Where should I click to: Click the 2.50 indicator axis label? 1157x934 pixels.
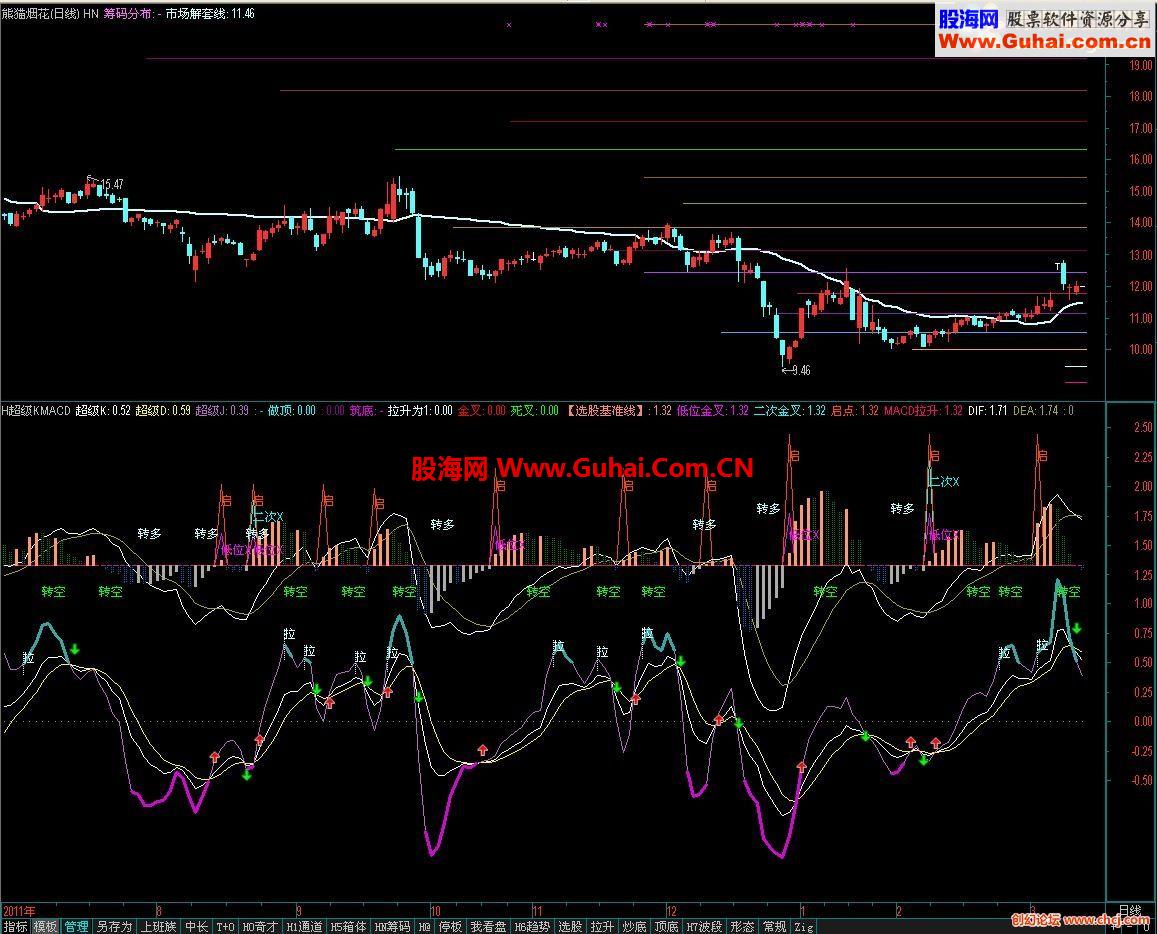click(x=1142, y=427)
